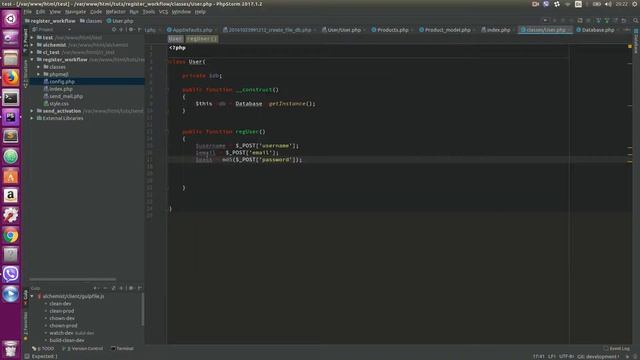640x360 pixels.
Task: Open the Event Log
Action: pos(617,349)
